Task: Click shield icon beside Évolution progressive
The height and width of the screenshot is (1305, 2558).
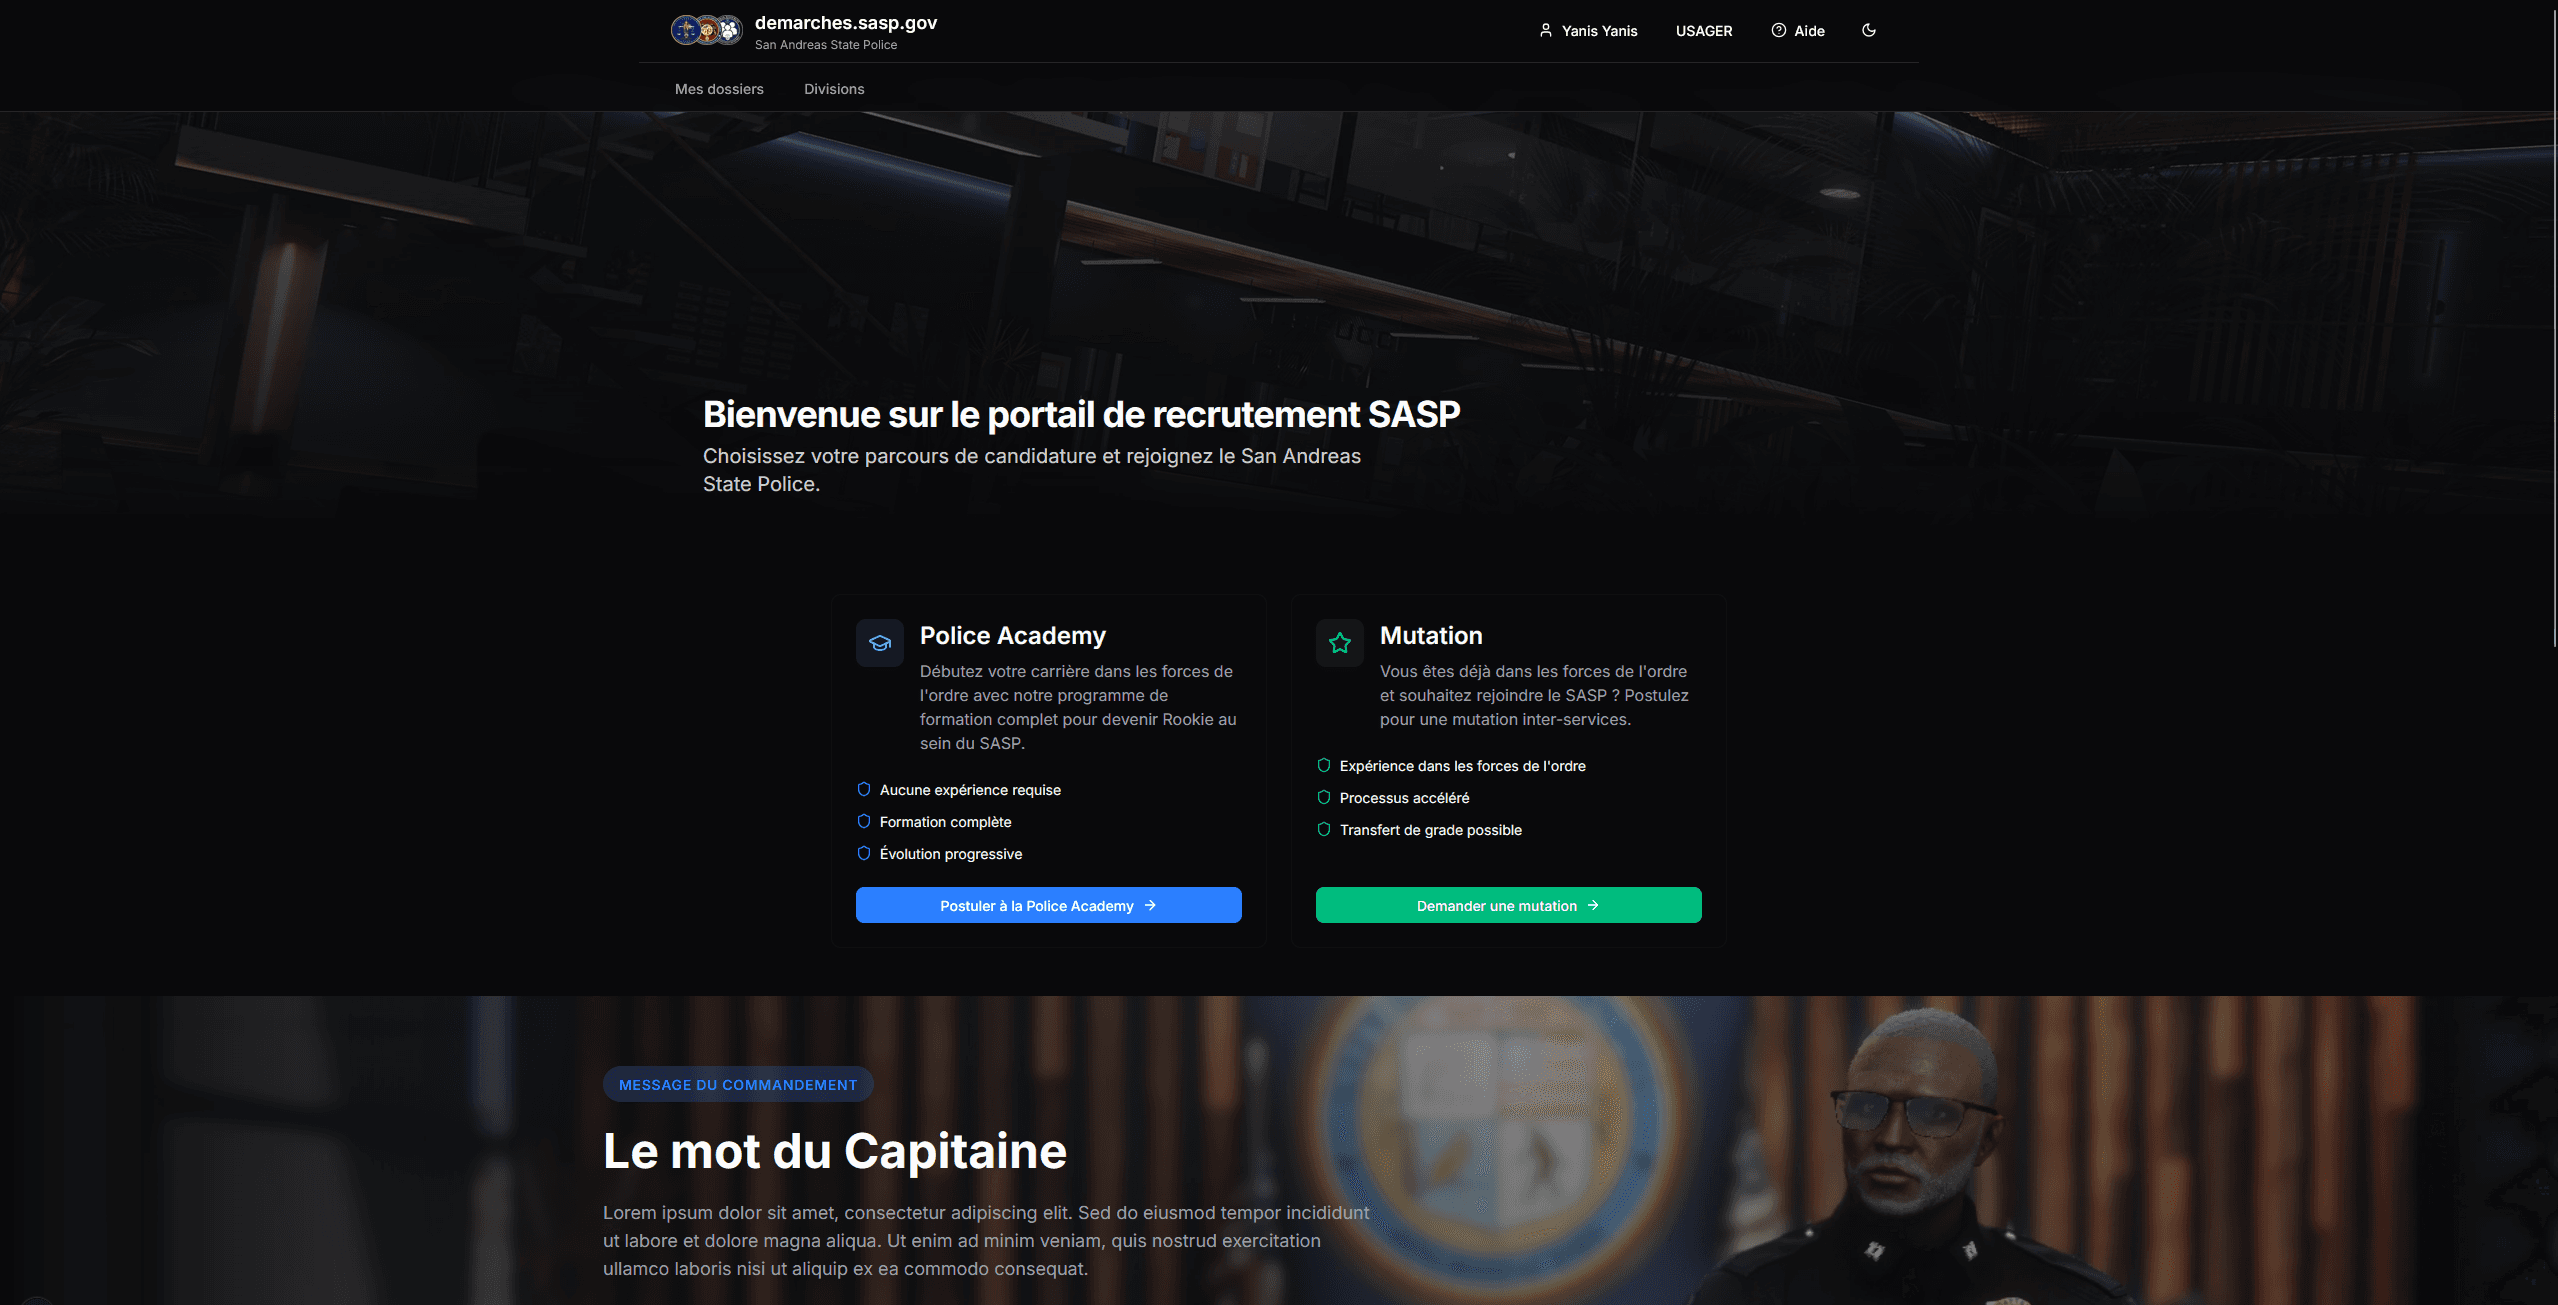Action: (864, 853)
